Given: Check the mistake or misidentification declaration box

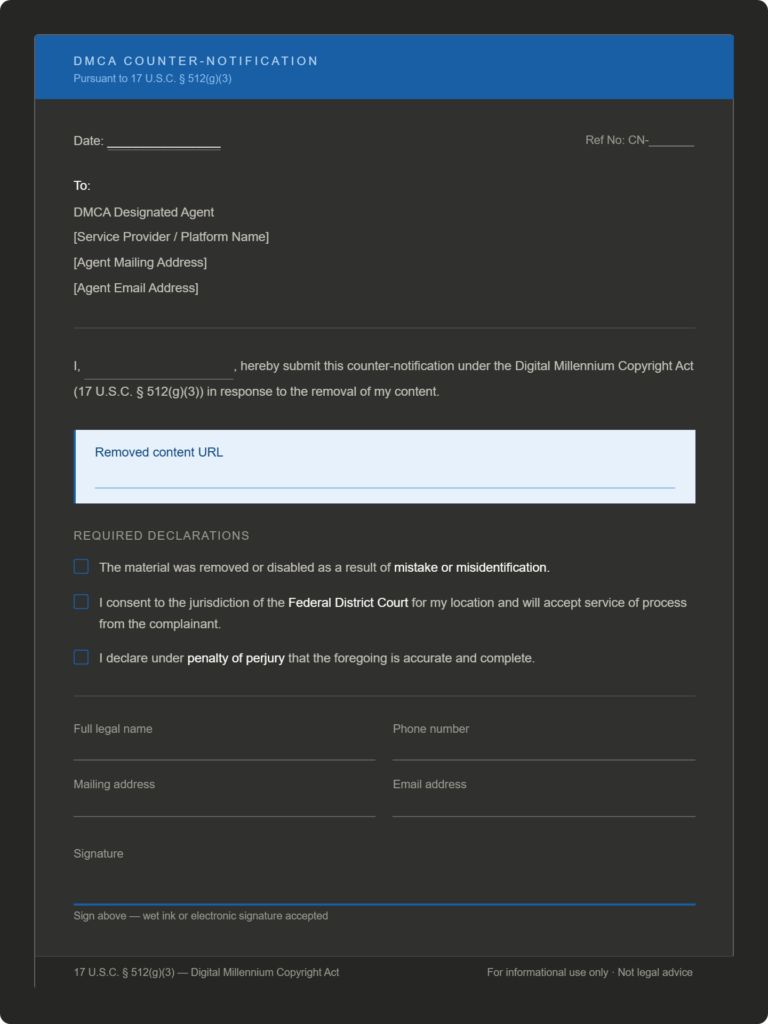Looking at the screenshot, I should point(81,567).
